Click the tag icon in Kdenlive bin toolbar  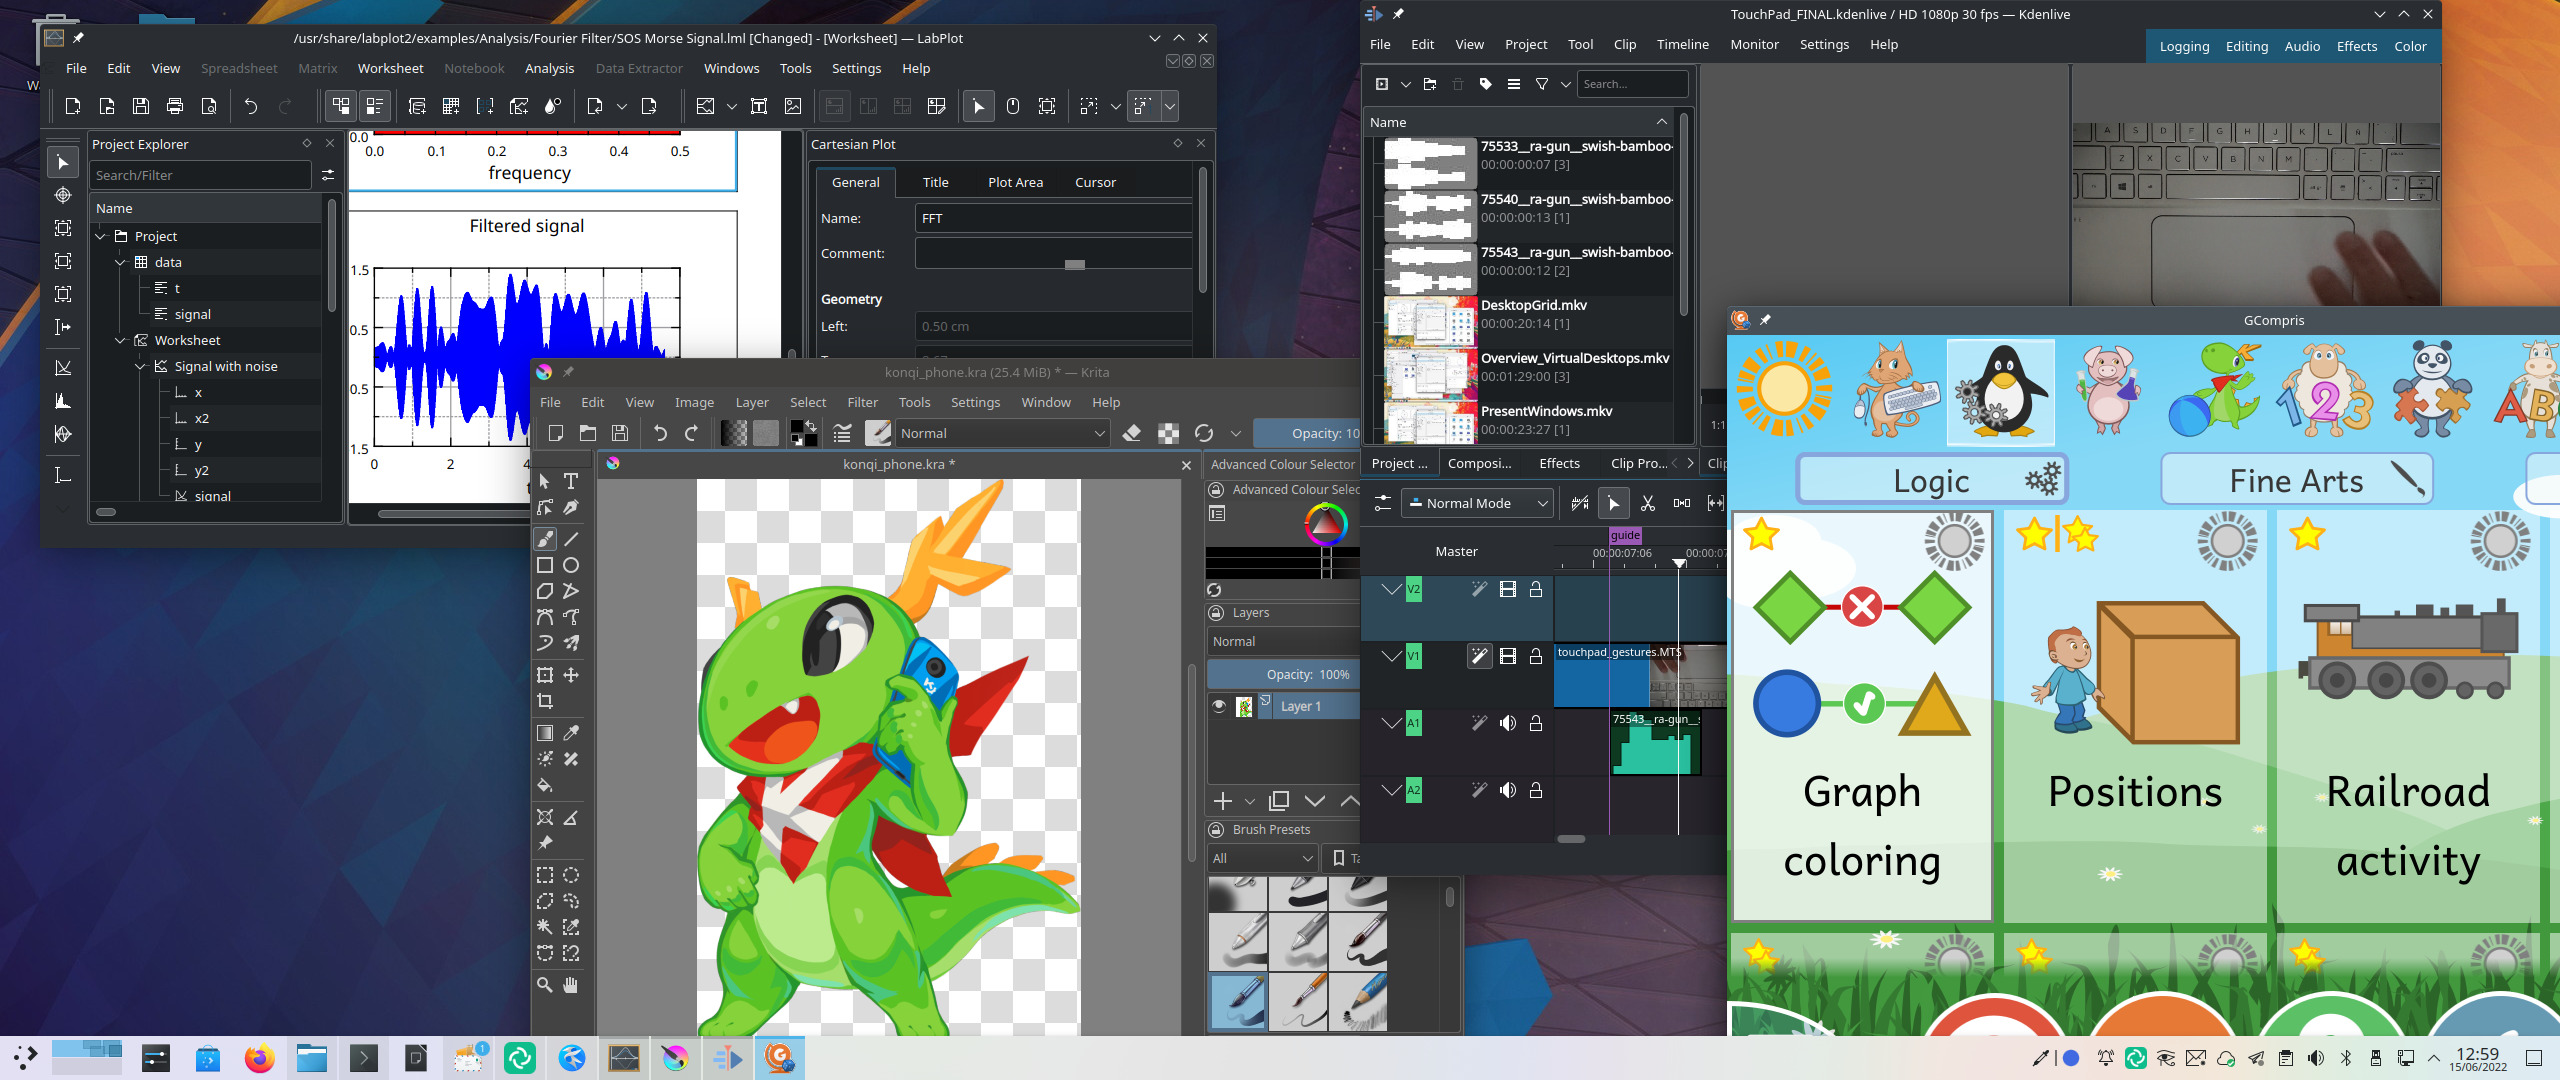pos(1486,84)
